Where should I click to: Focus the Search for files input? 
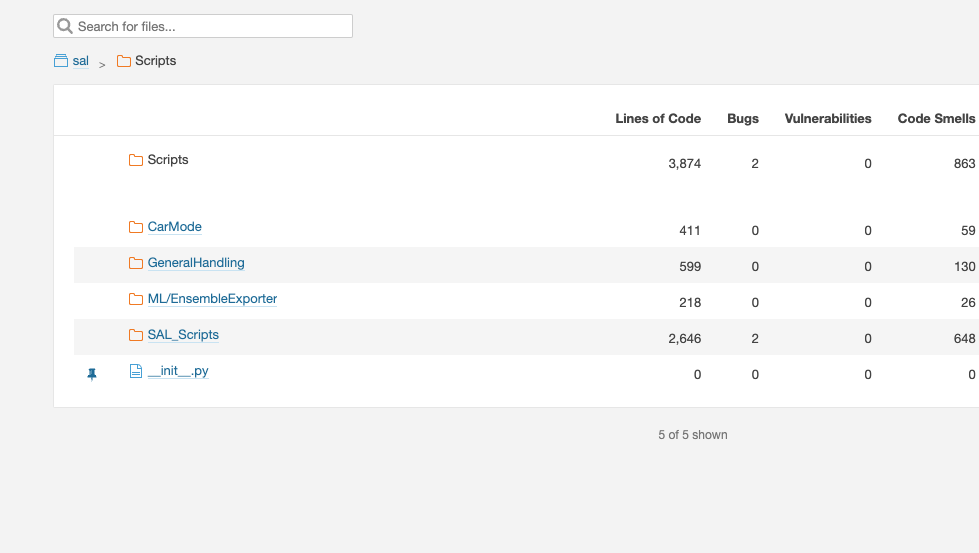(x=212, y=26)
